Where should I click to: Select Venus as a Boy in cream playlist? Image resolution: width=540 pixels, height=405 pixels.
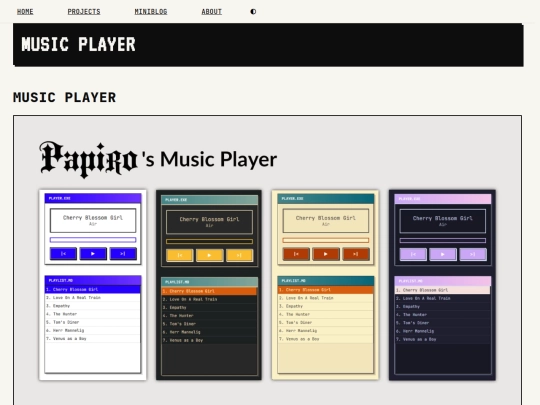click(326, 339)
